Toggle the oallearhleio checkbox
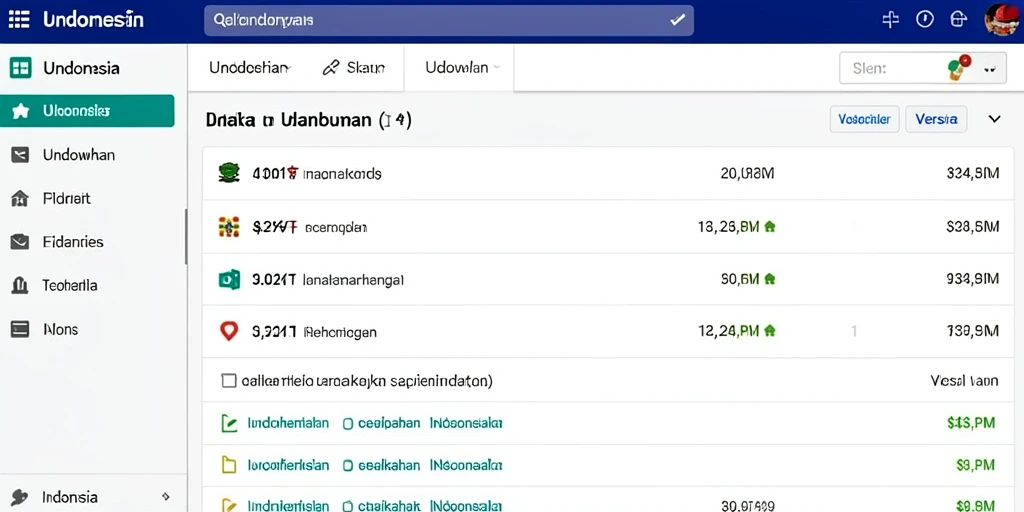This screenshot has width=1024, height=512. point(229,380)
